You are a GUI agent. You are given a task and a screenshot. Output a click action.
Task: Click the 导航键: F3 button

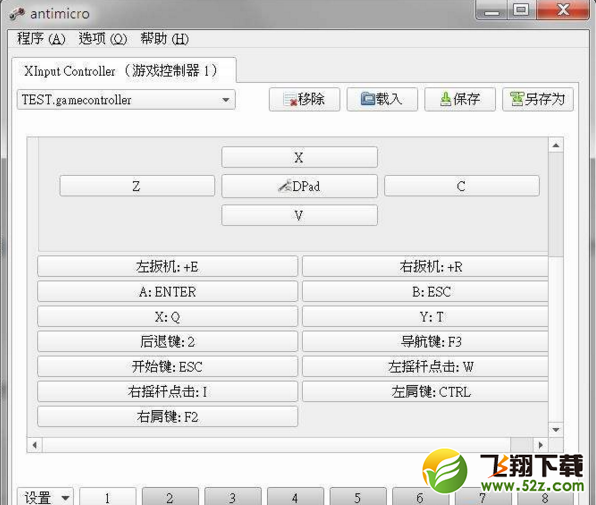point(425,342)
